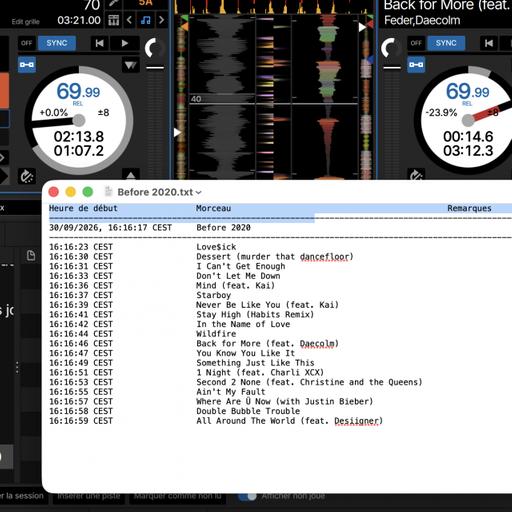
Task: Click 03:21.00 track length on left deck
Action: [x=79, y=21]
